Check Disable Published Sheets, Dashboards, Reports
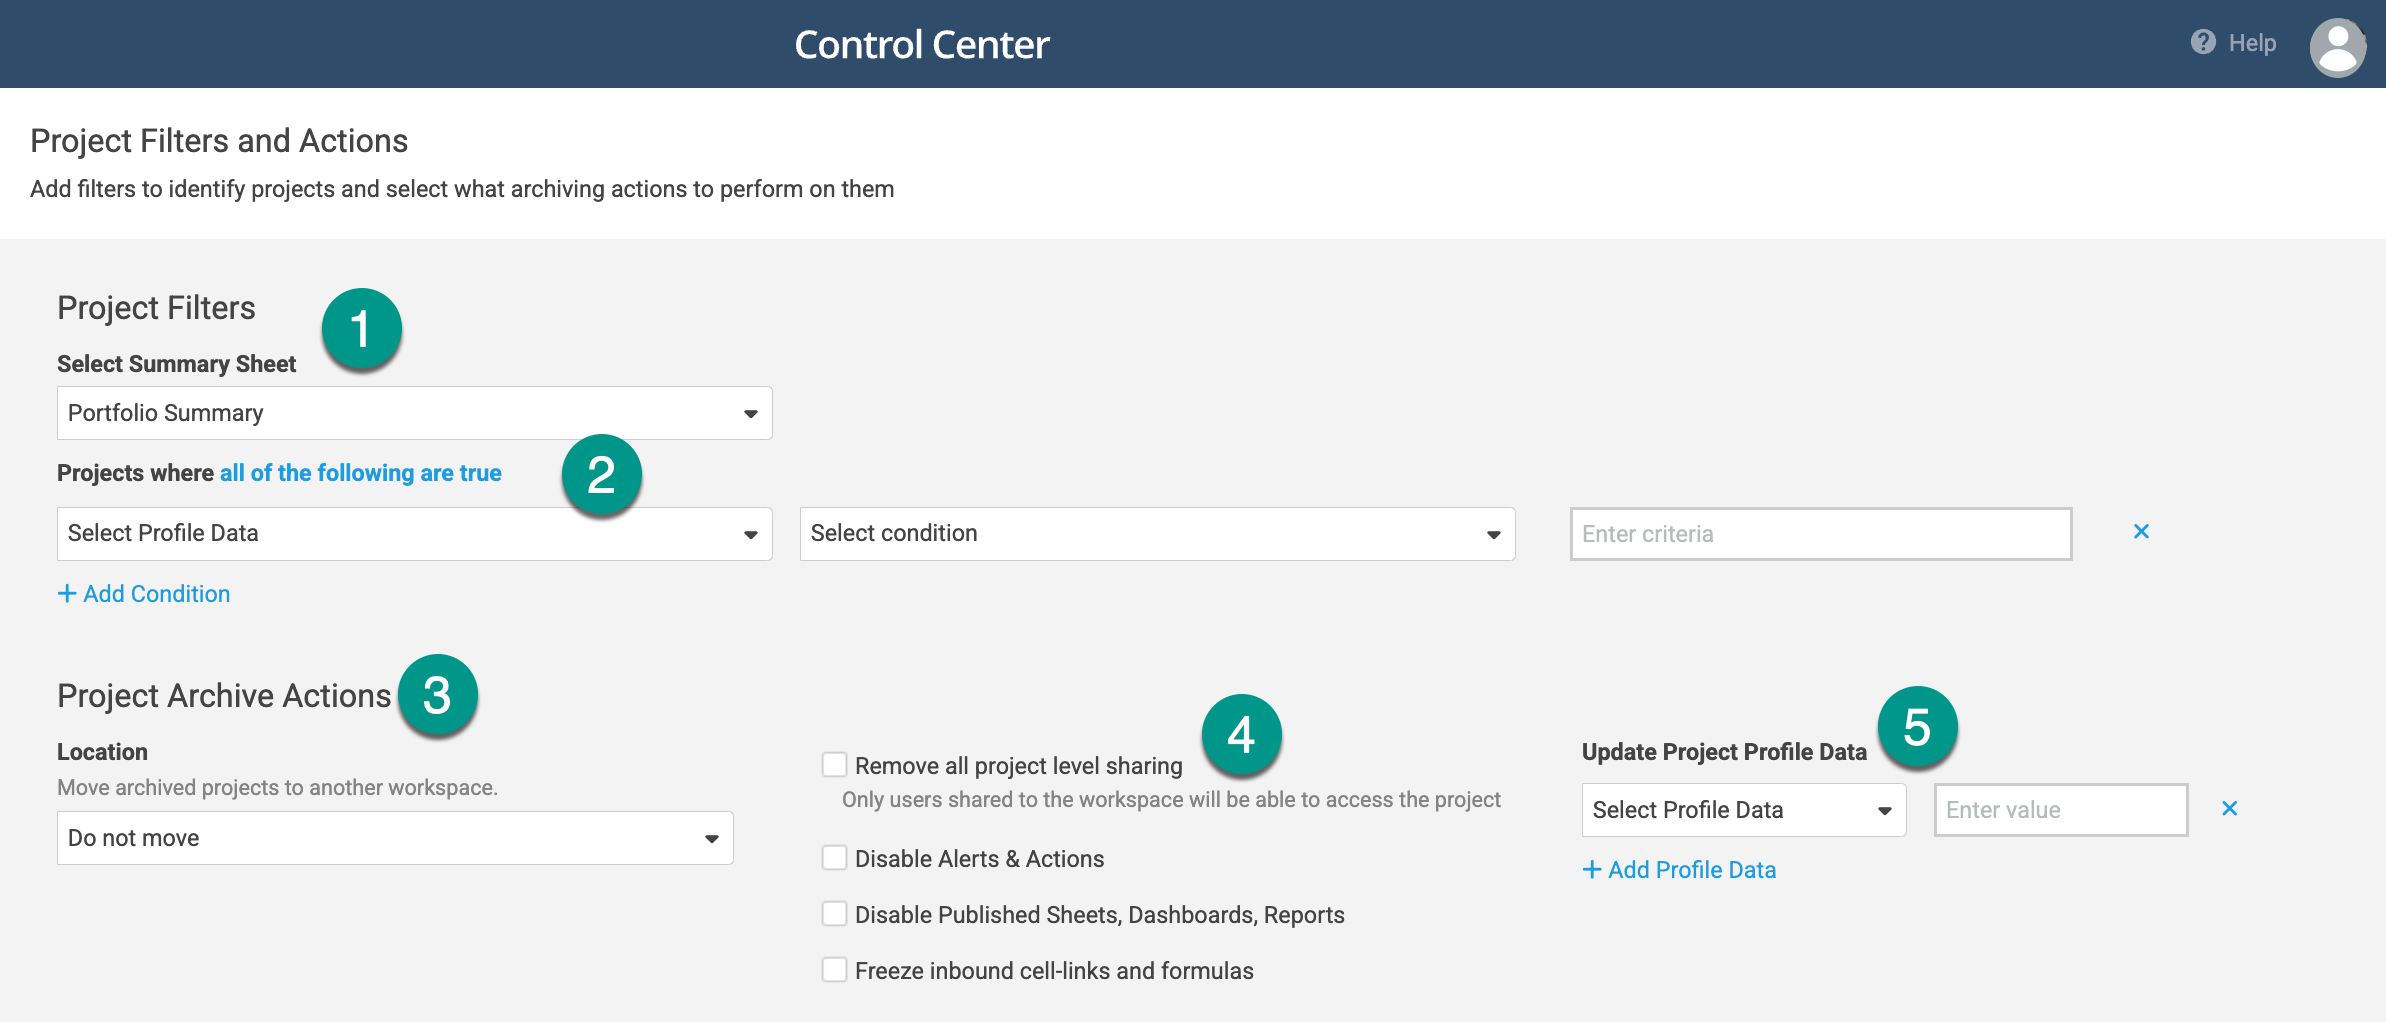This screenshot has width=2386, height=1022. (x=834, y=913)
